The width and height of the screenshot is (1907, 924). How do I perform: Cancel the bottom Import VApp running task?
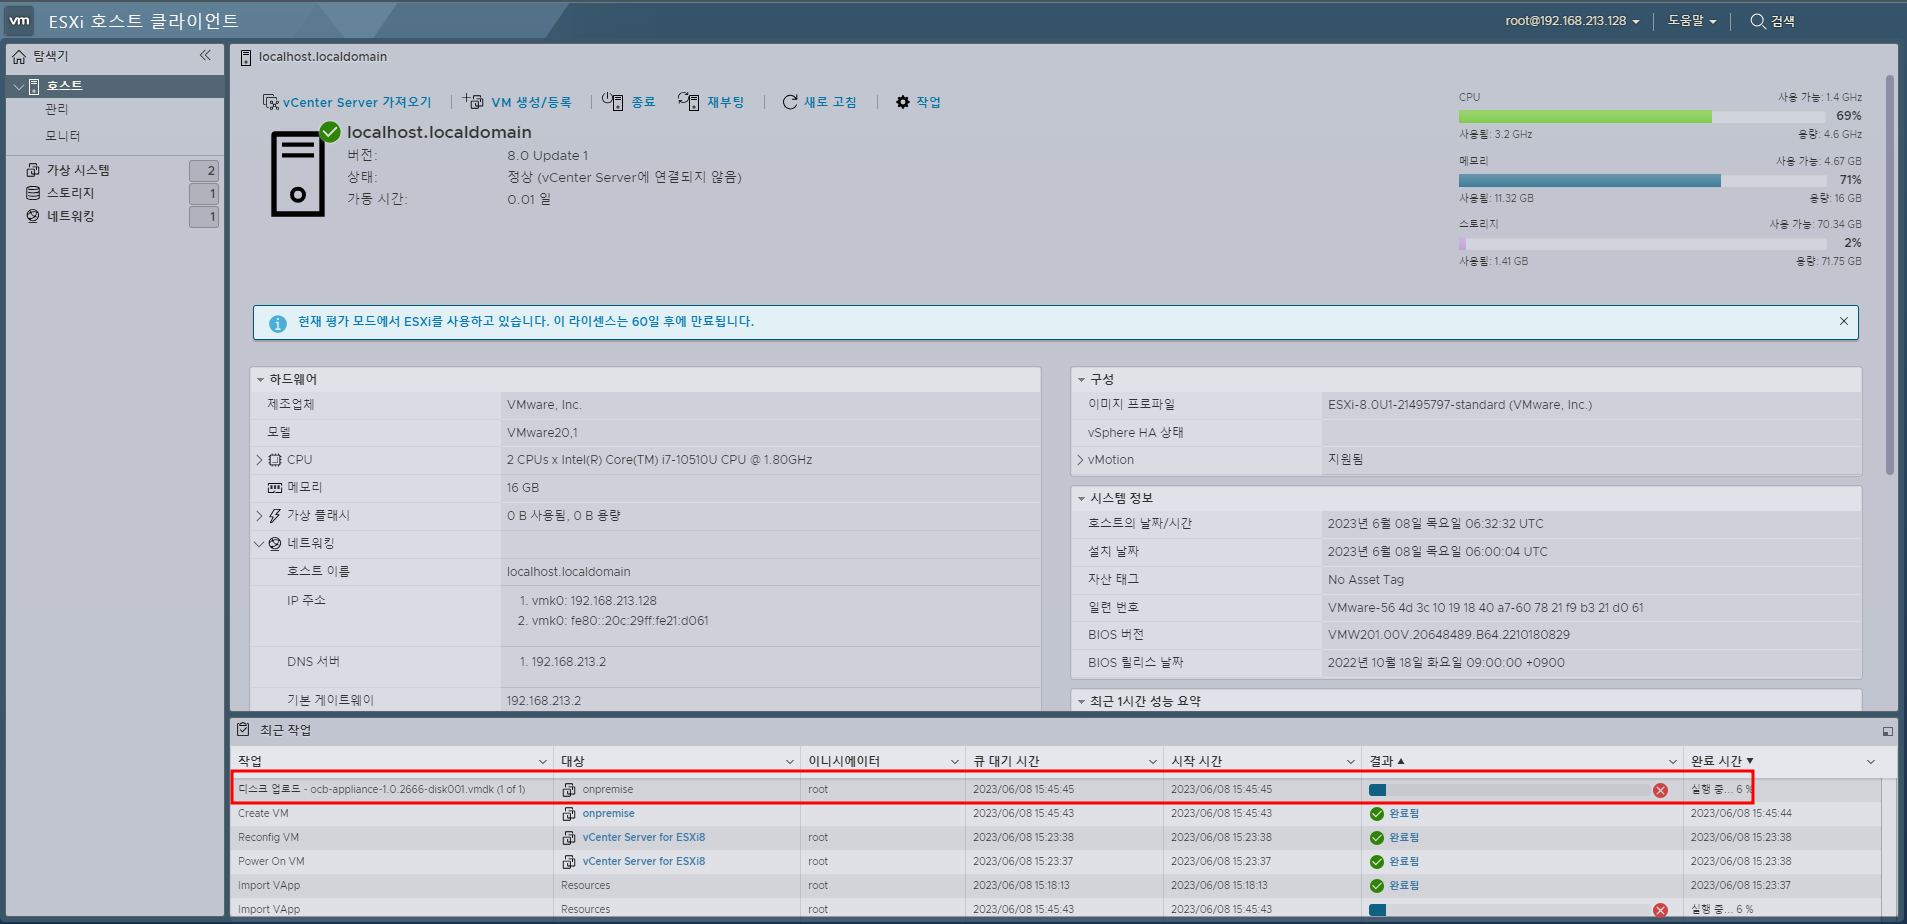(1660, 910)
